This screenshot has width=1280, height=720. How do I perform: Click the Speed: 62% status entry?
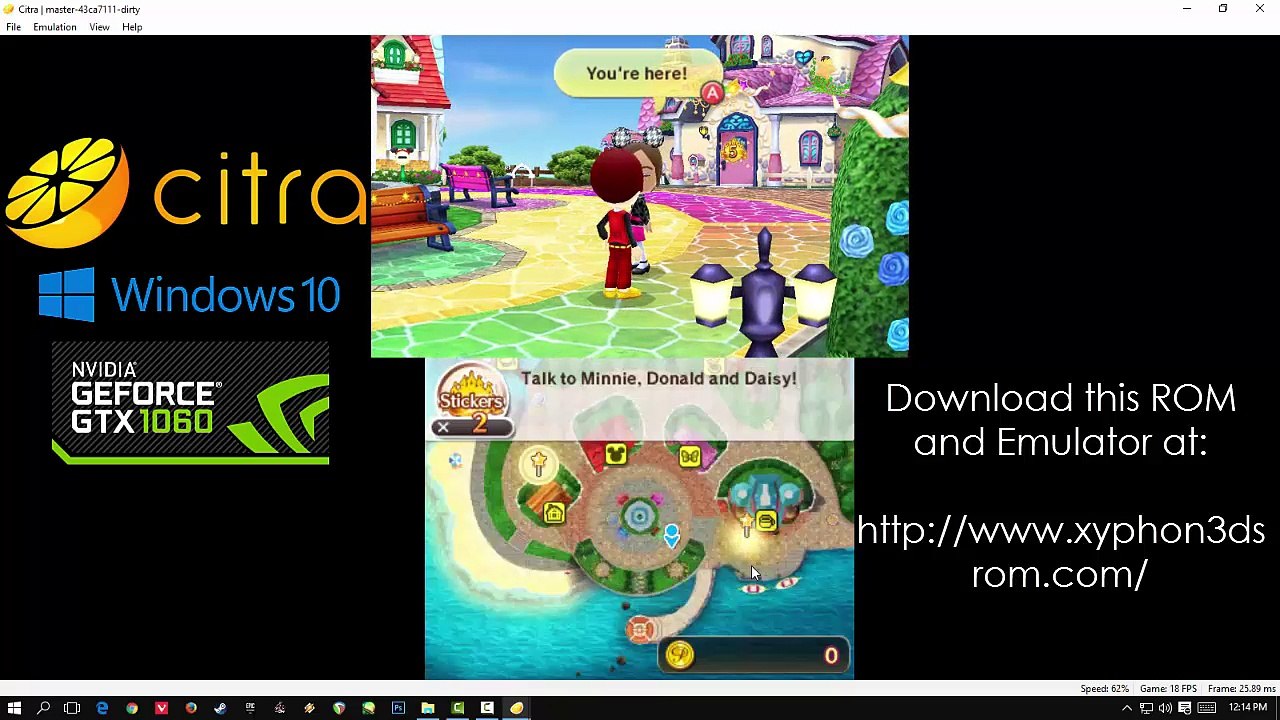[1104, 689]
